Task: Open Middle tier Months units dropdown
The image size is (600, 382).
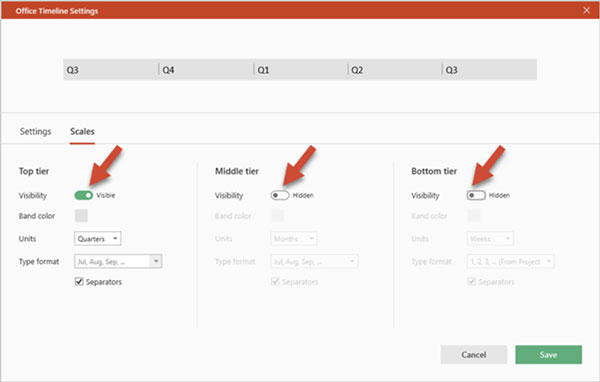Action: click(294, 238)
